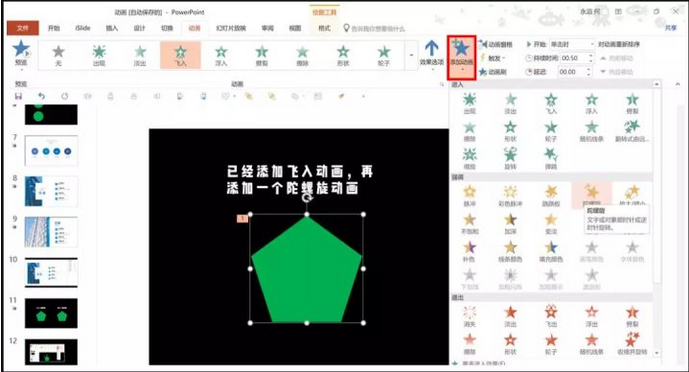Click the Share (共享) button
The image size is (689, 372).
click(670, 28)
